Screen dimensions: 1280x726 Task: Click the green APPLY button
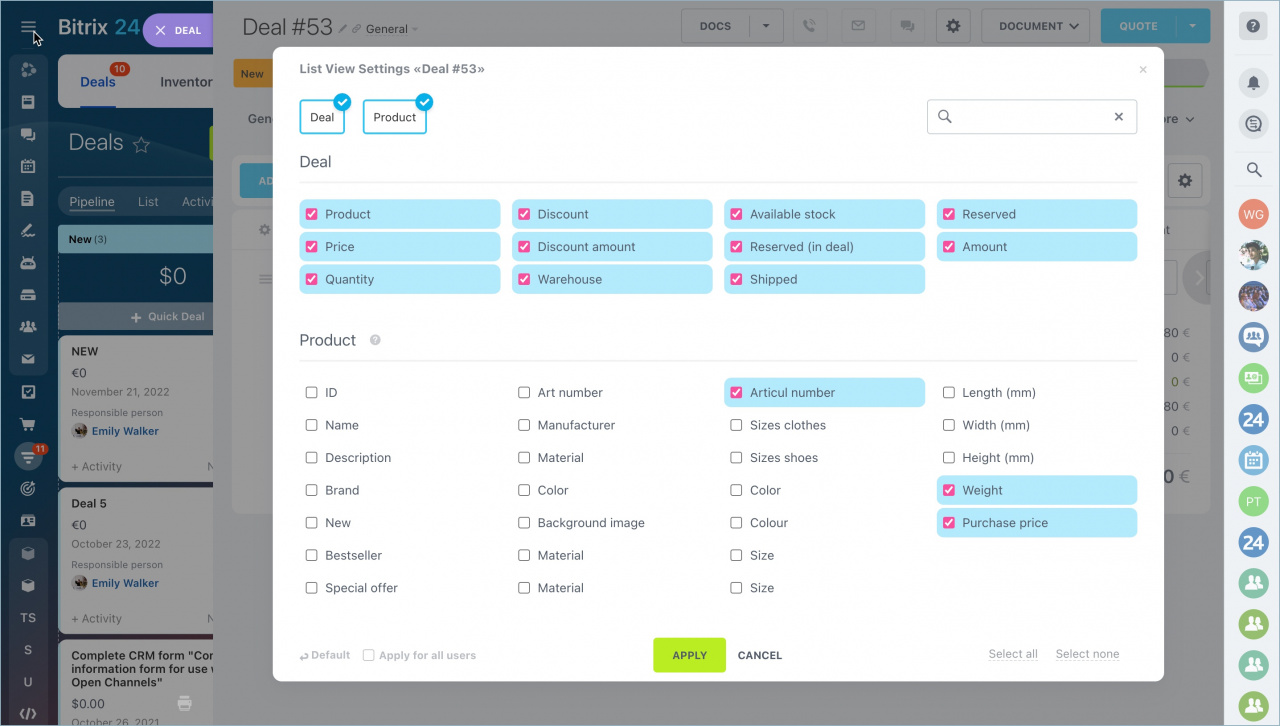(x=689, y=655)
